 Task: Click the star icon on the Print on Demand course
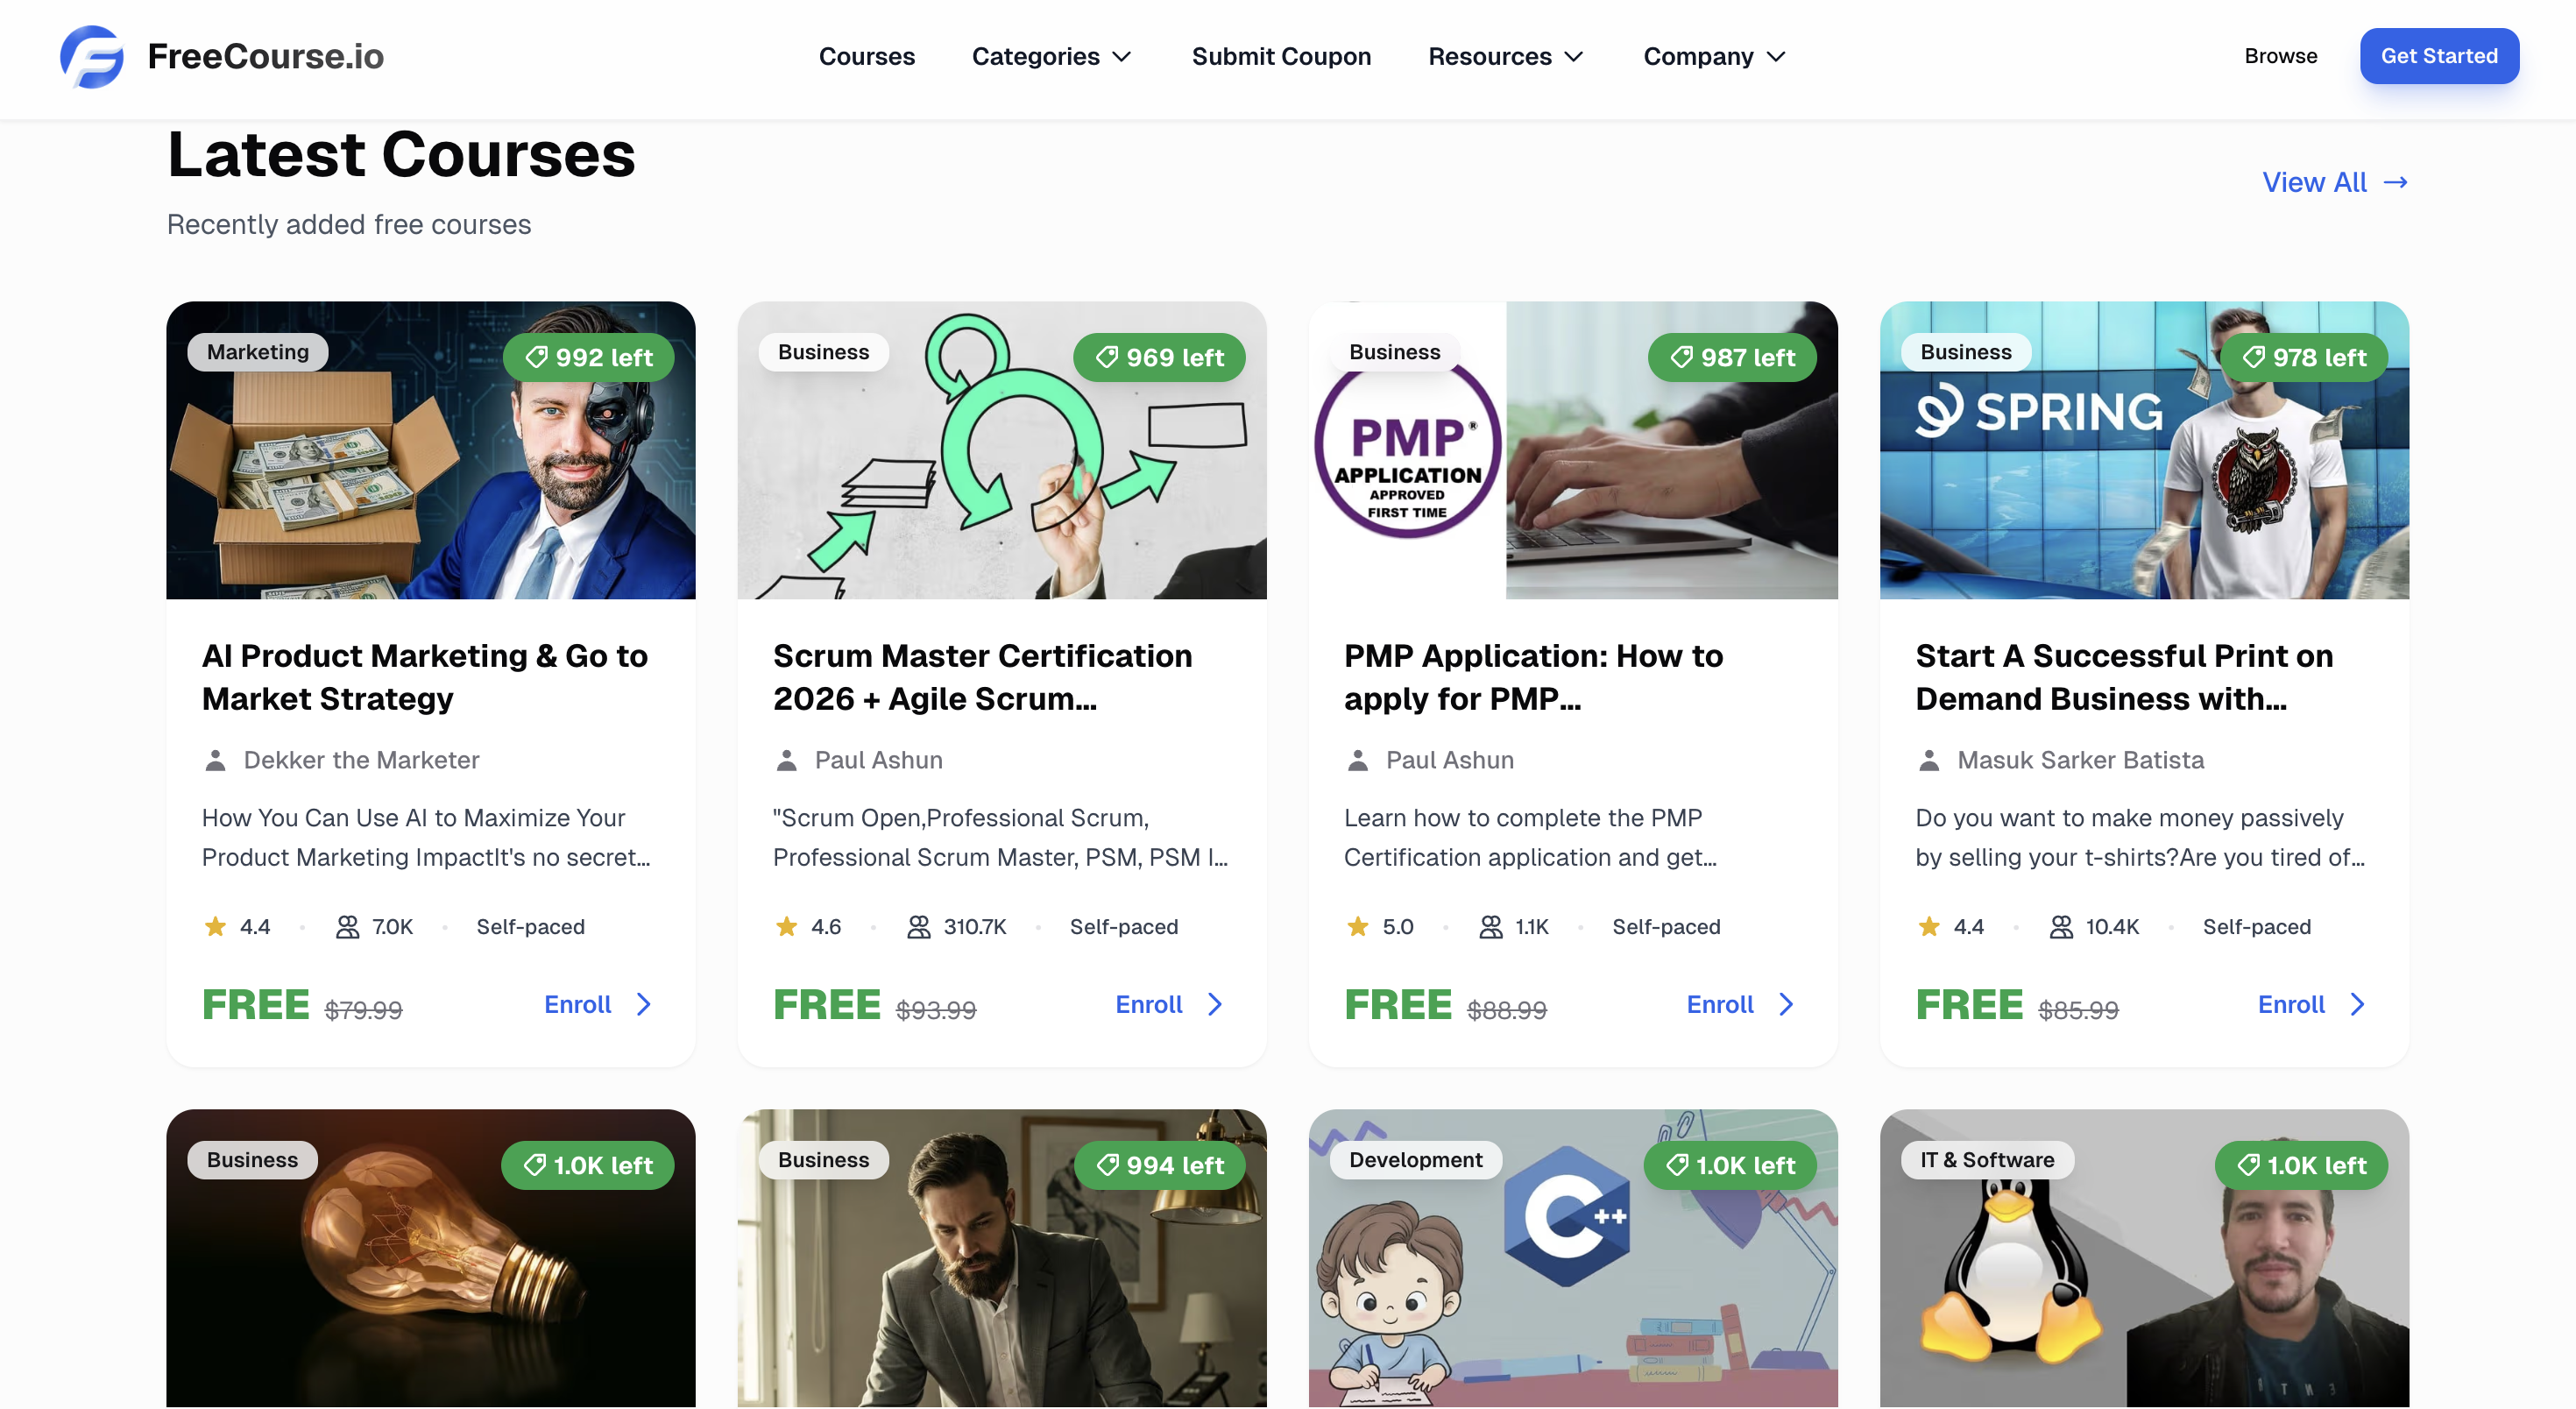[x=1928, y=926]
